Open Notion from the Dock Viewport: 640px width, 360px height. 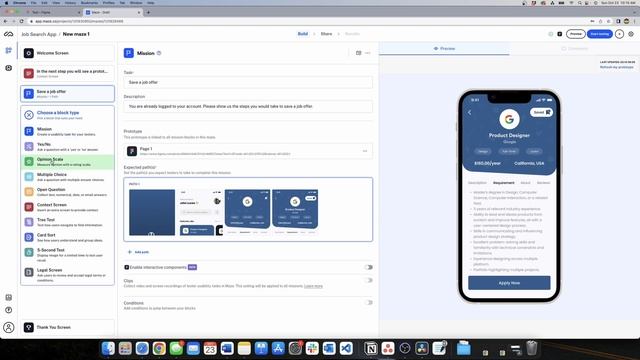371,348
